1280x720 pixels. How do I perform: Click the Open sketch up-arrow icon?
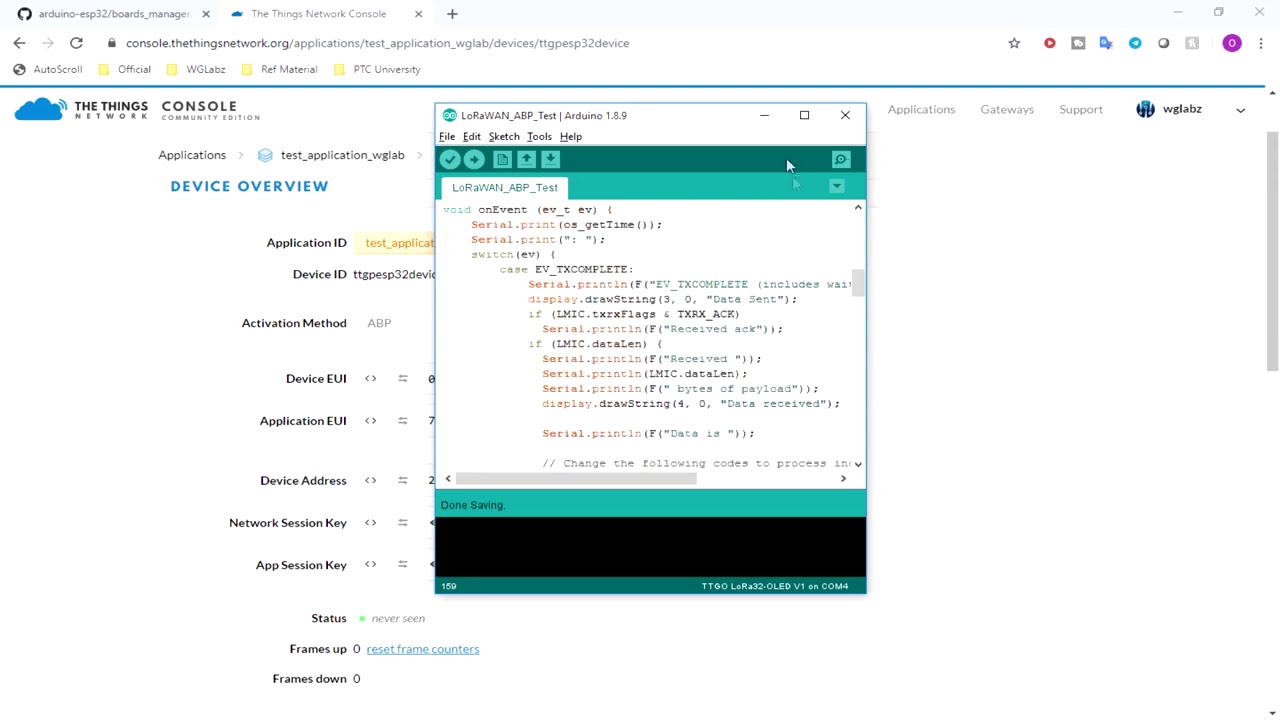coord(526,160)
